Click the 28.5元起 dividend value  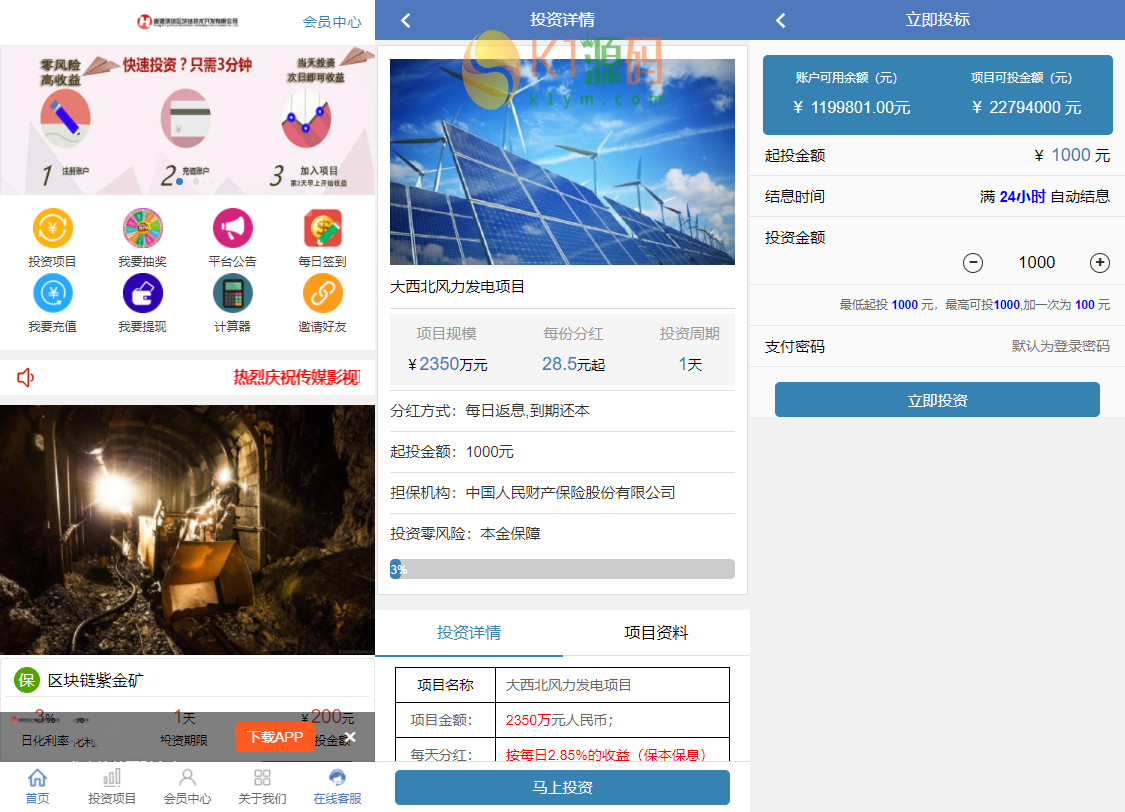tap(573, 364)
